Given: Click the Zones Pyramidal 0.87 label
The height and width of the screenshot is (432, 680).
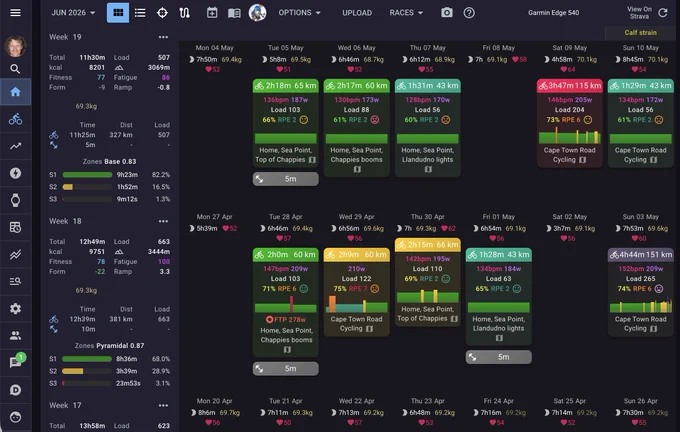Looking at the screenshot, I should (x=109, y=346).
